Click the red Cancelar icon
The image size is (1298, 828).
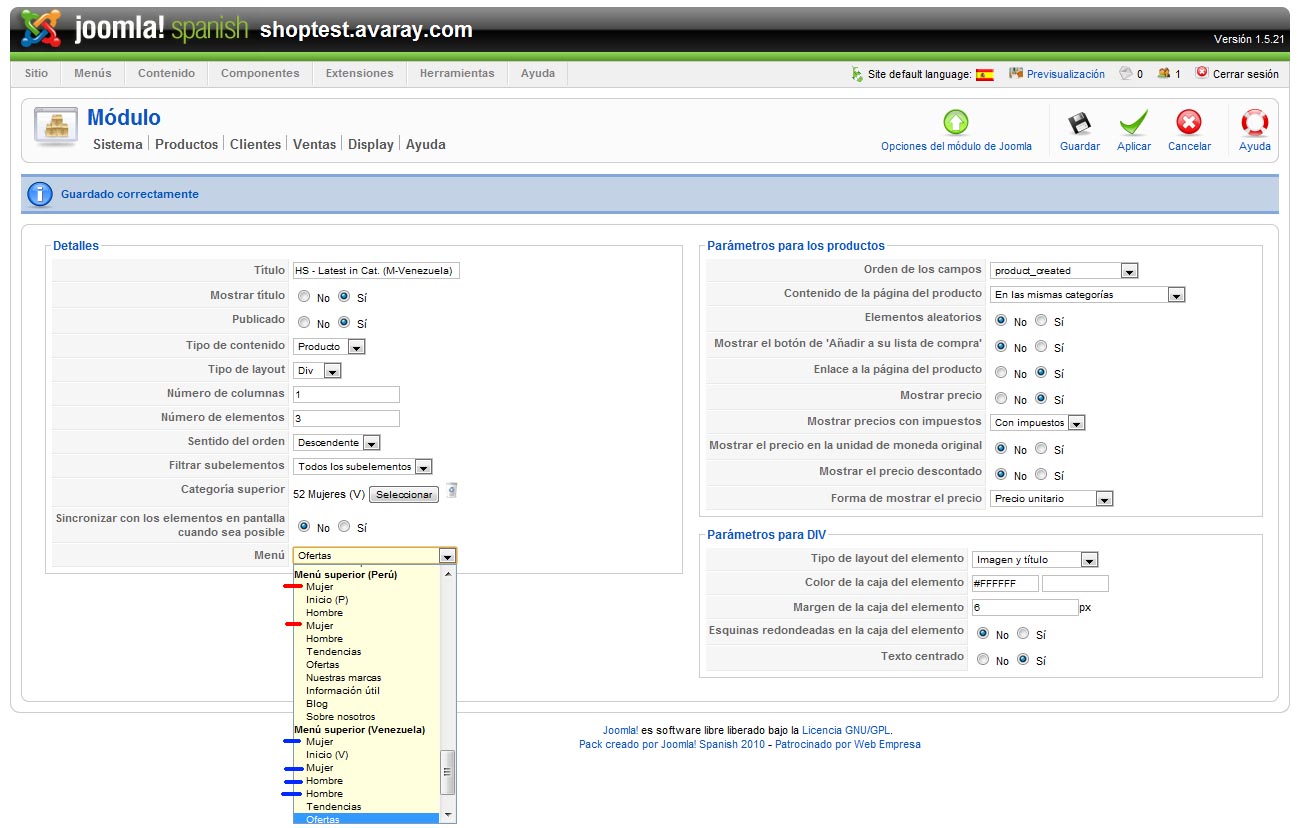click(1188, 124)
